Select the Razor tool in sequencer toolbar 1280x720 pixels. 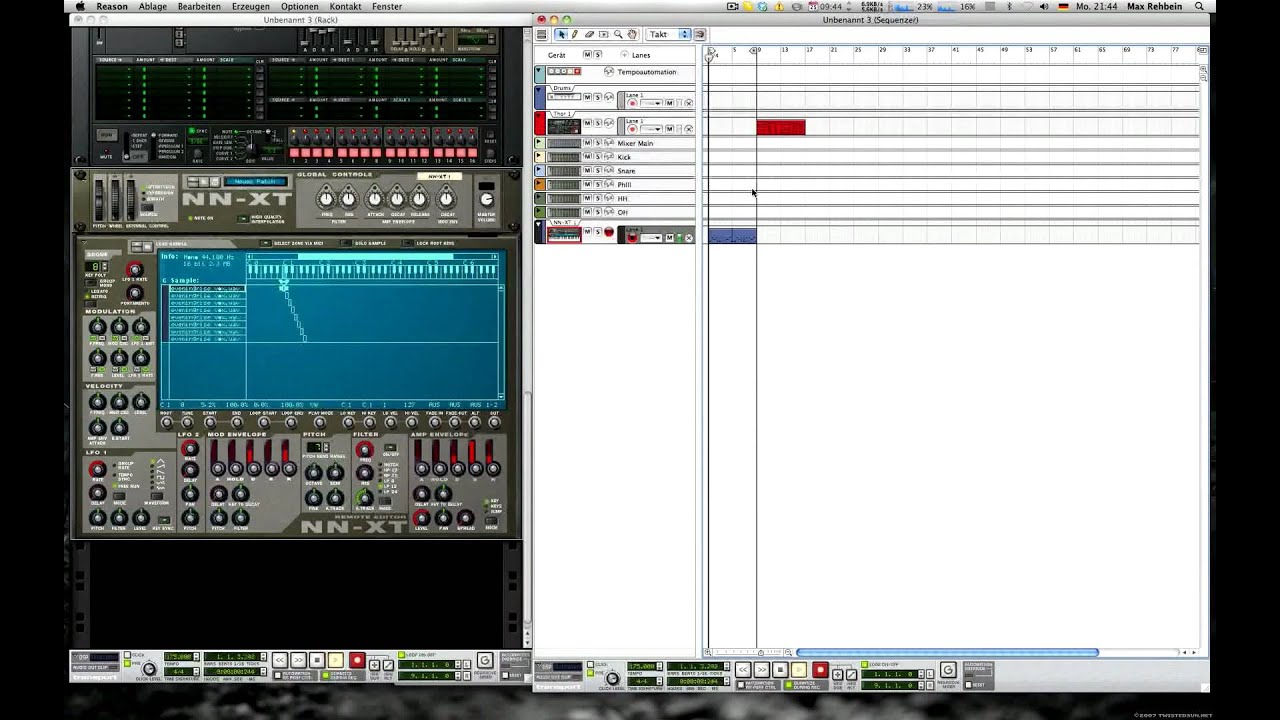[x=603, y=34]
